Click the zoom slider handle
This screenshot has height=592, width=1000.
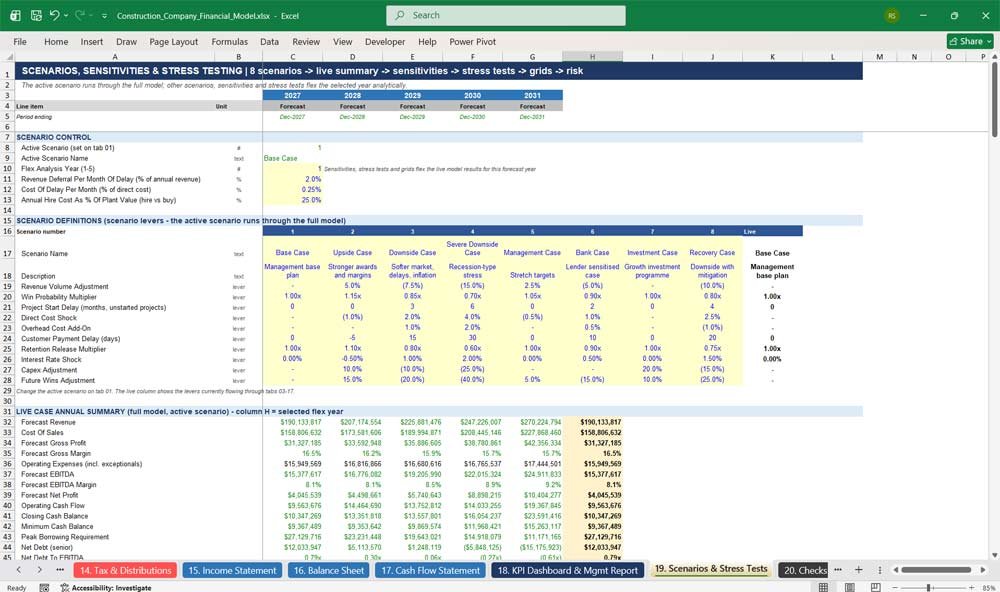[x=929, y=587]
